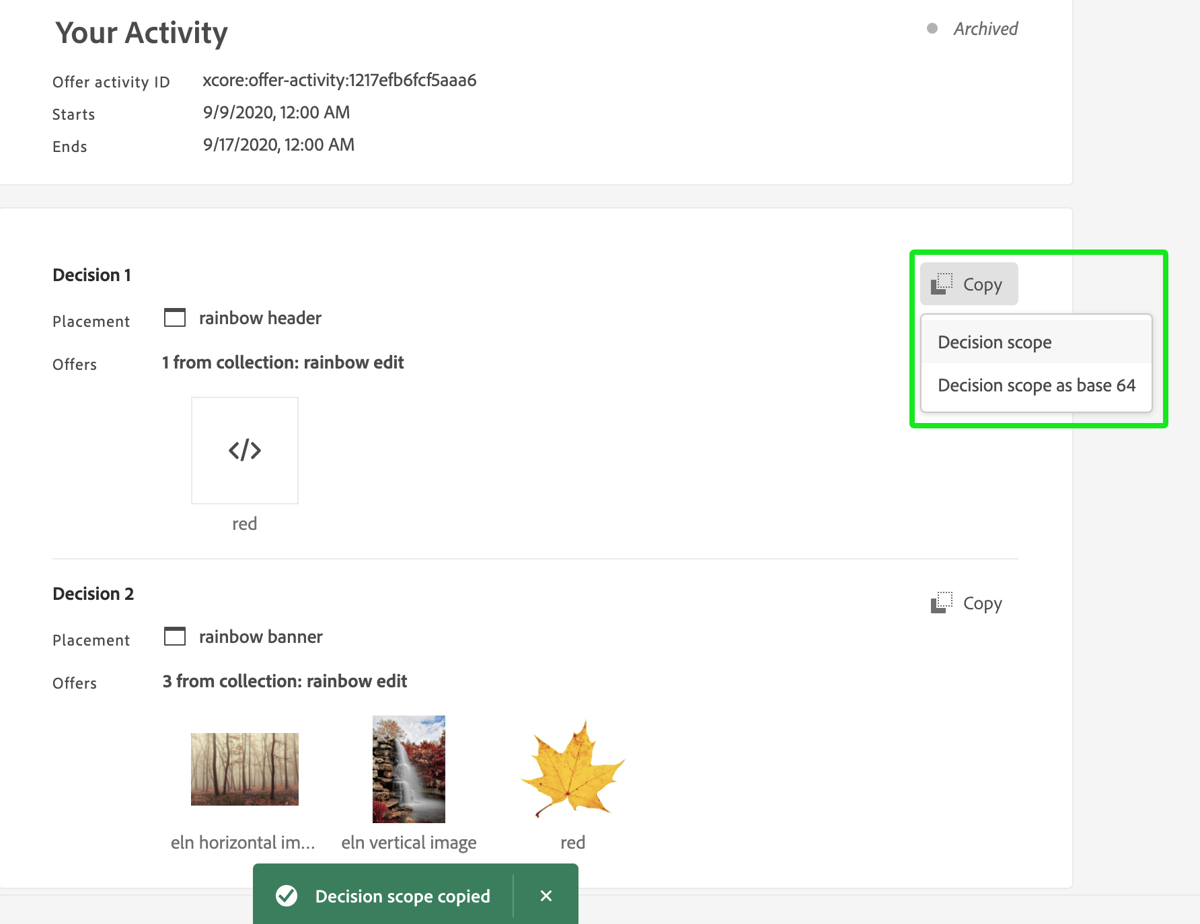Dismiss the Decision scope copied notification
Viewport: 1200px width, 924px height.
tap(545, 895)
